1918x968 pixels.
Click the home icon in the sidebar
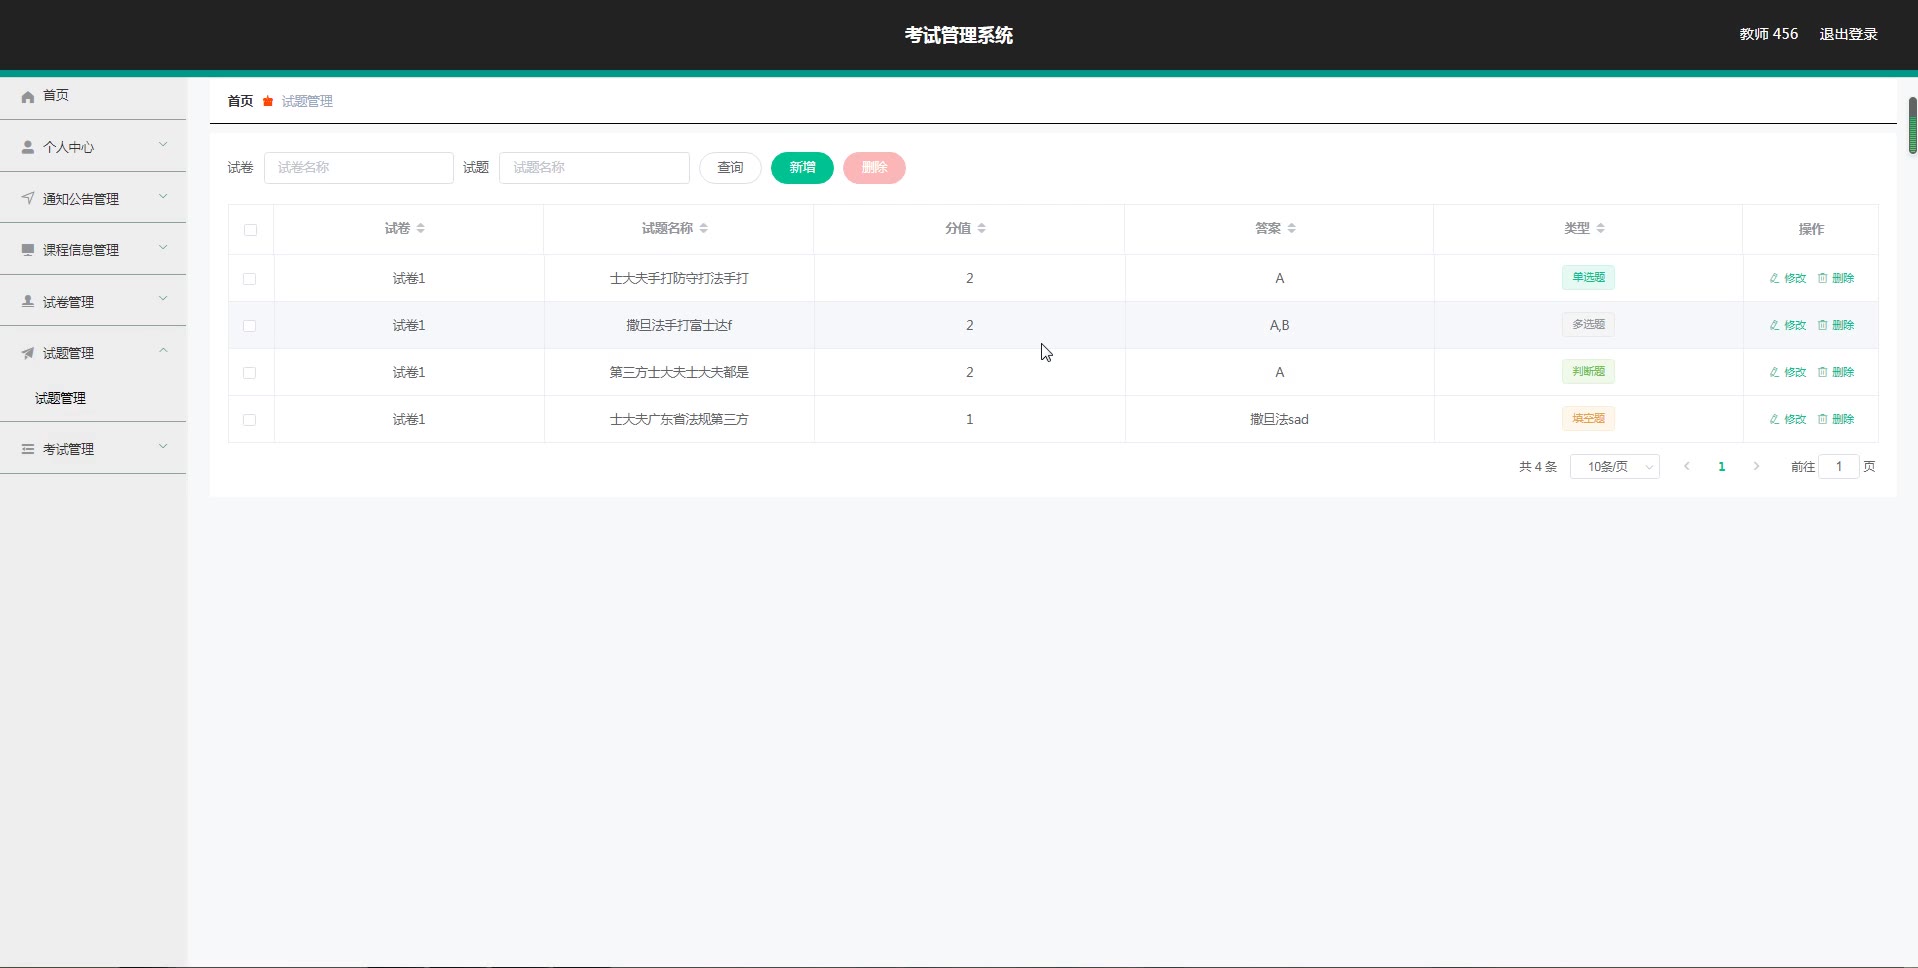click(x=28, y=96)
